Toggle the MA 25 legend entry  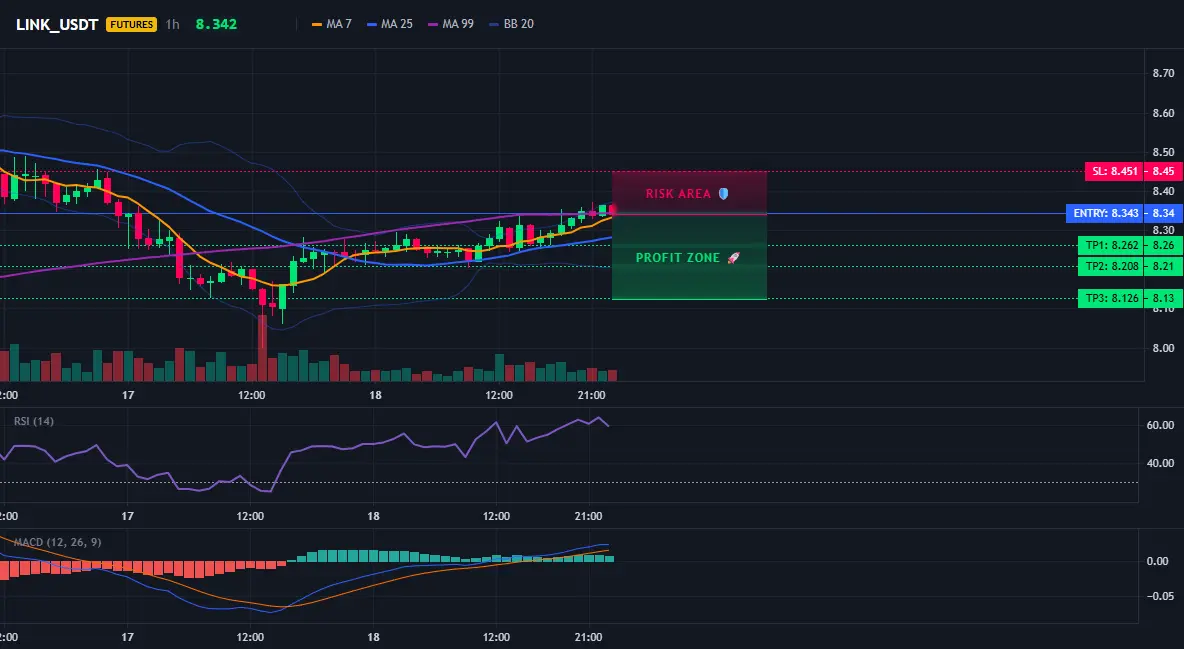[390, 24]
